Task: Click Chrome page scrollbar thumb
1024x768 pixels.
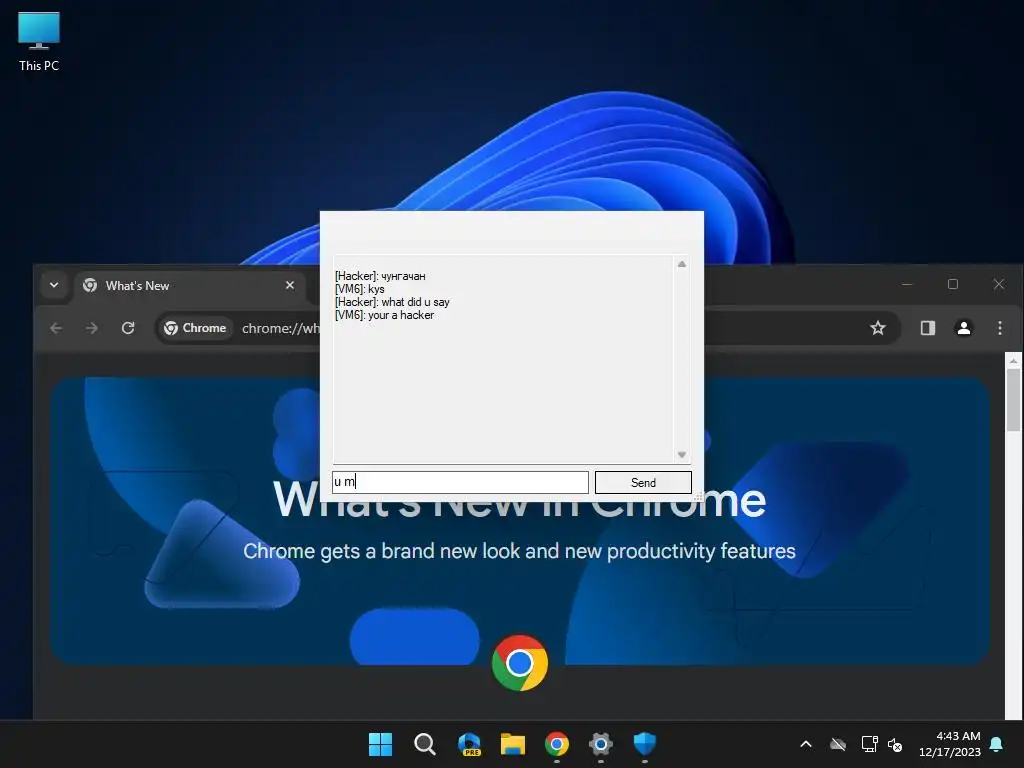Action: coord(1013,400)
